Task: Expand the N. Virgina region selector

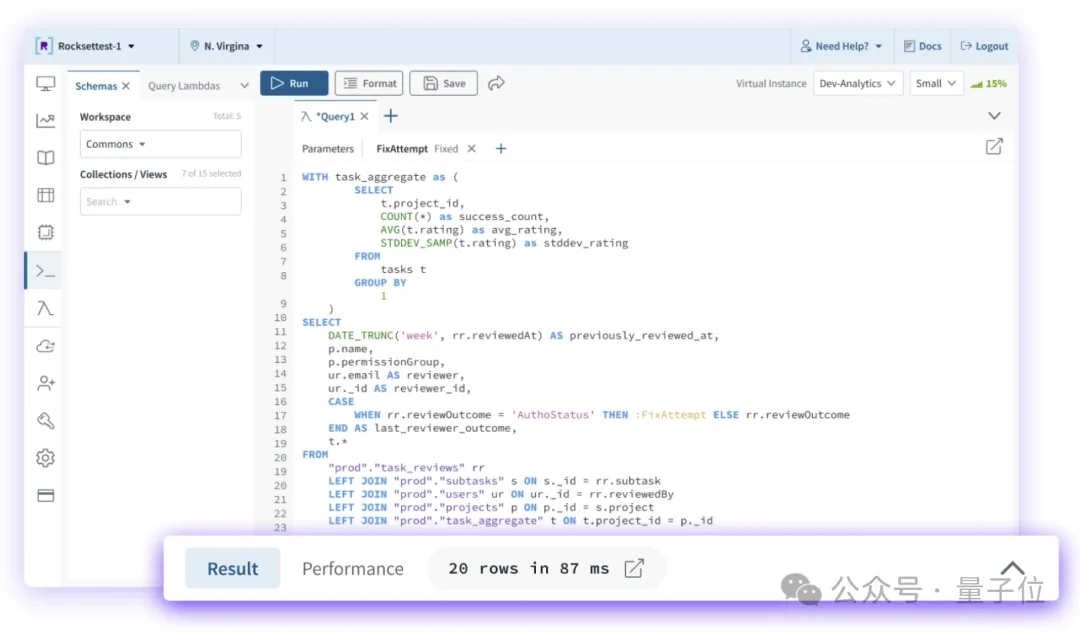Action: [x=227, y=46]
